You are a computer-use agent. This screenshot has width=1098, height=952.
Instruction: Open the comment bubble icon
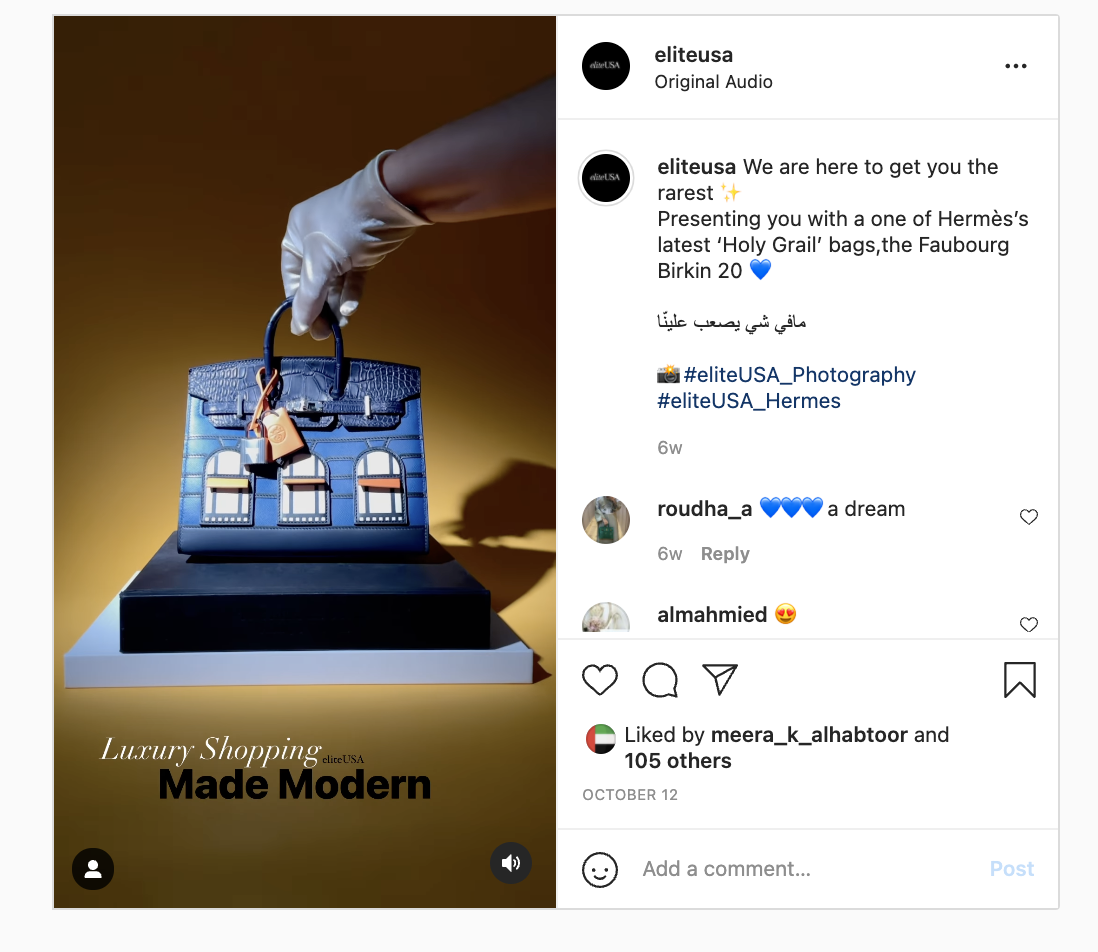pos(660,680)
